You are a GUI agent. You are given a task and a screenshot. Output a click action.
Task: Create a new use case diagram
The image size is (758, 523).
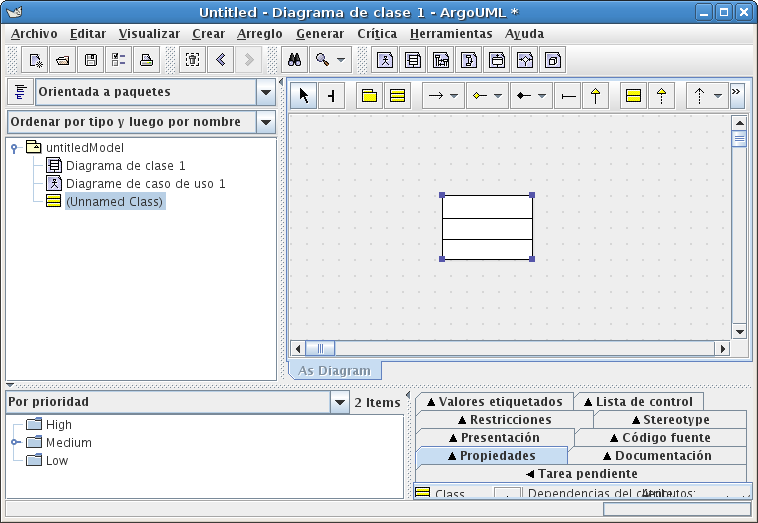[x=385, y=60]
